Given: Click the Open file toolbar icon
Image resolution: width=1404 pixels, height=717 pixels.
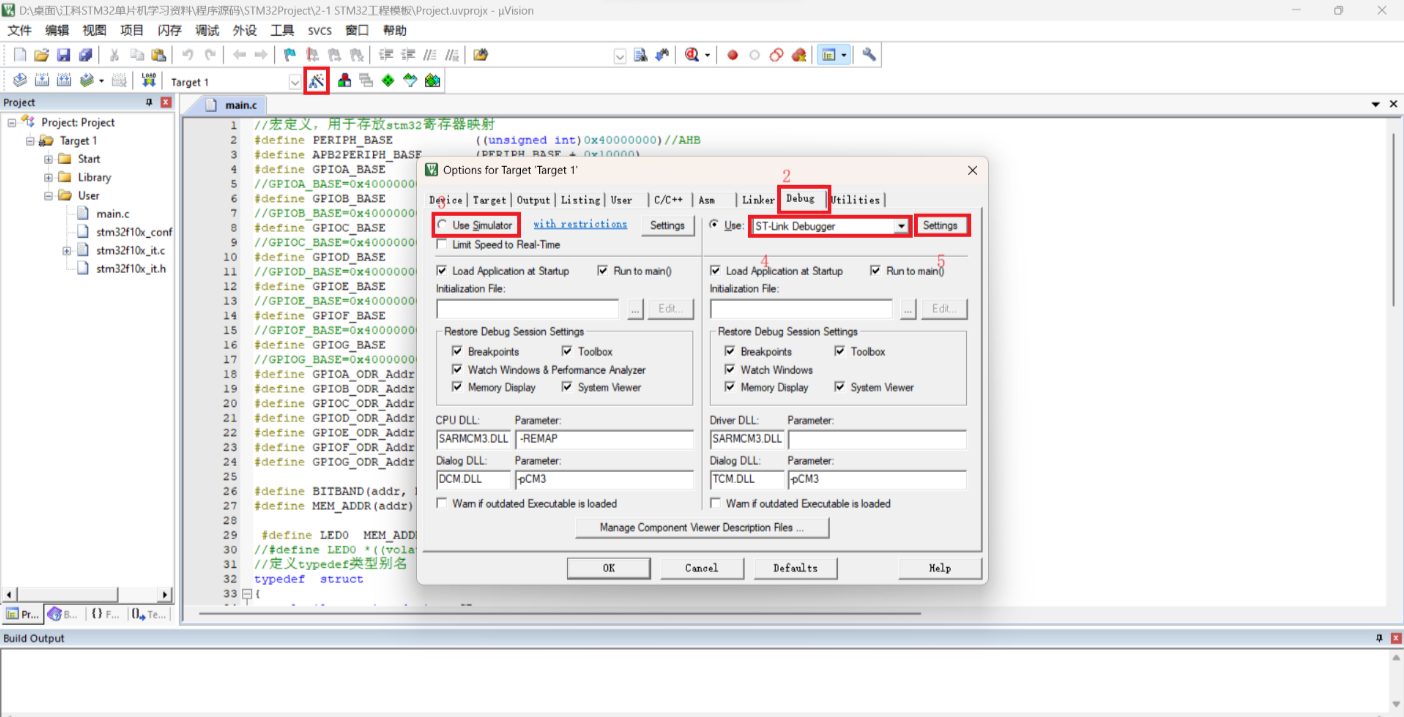Looking at the screenshot, I should pyautogui.click(x=41, y=55).
